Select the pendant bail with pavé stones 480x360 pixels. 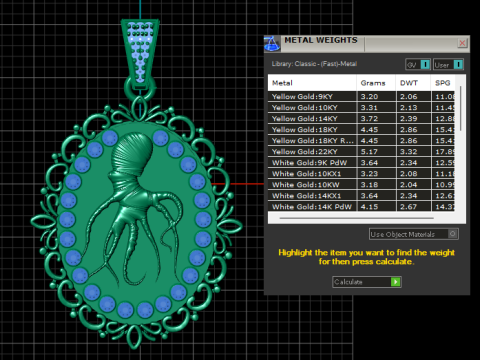(140, 53)
